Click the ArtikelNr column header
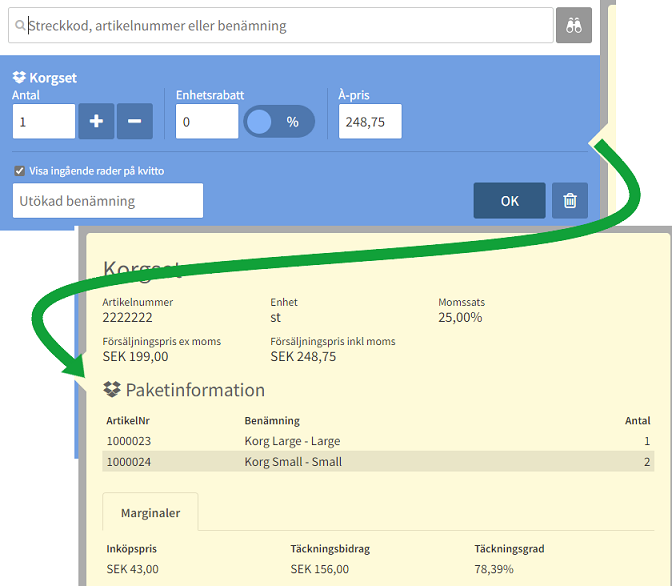672x586 pixels. (128, 421)
